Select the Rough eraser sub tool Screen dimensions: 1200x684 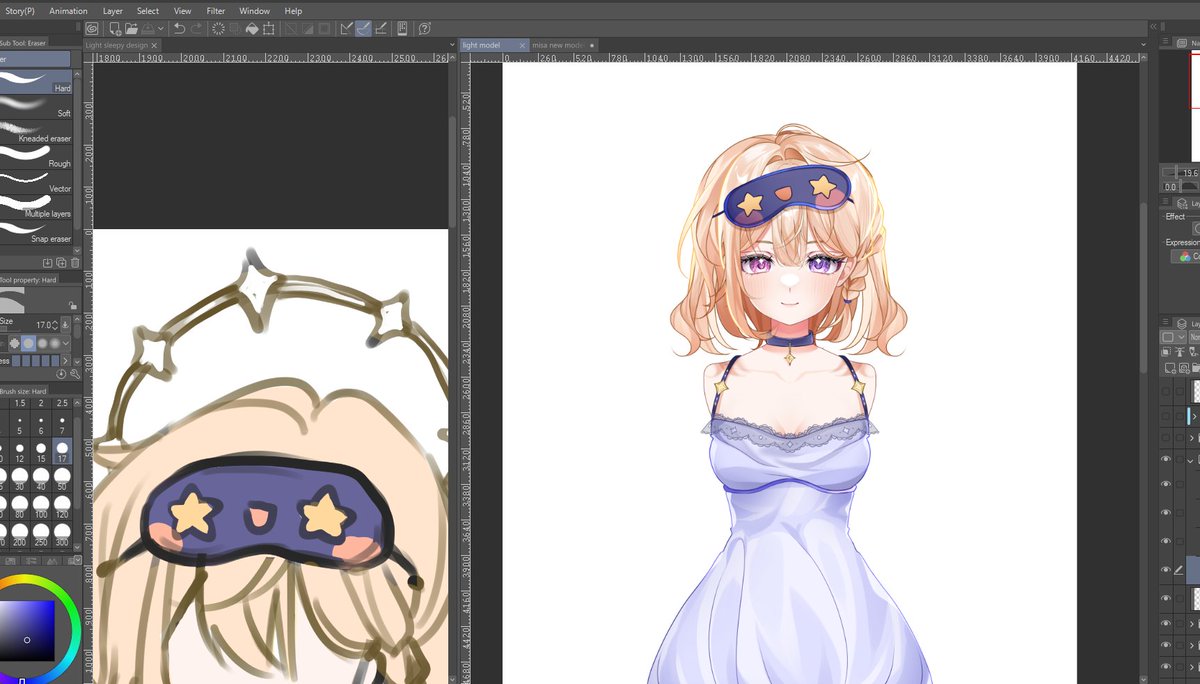[36, 158]
